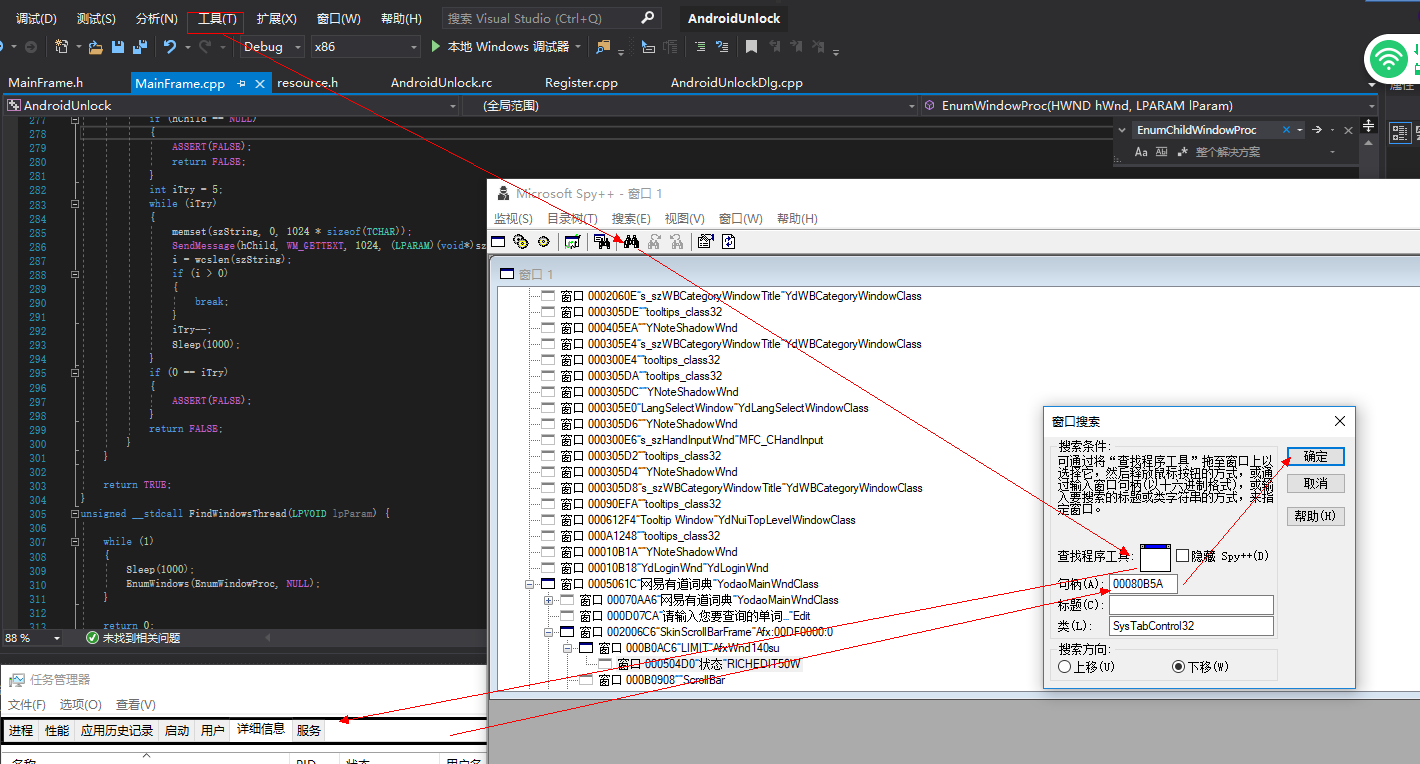Click the search magnifier in Visual Studio search box
The width and height of the screenshot is (1420, 764).
coord(648,18)
